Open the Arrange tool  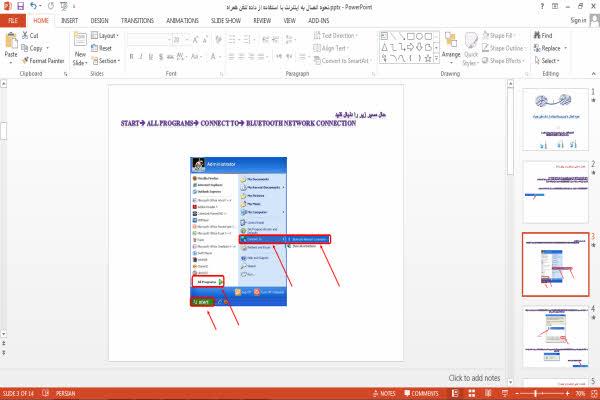click(x=451, y=48)
